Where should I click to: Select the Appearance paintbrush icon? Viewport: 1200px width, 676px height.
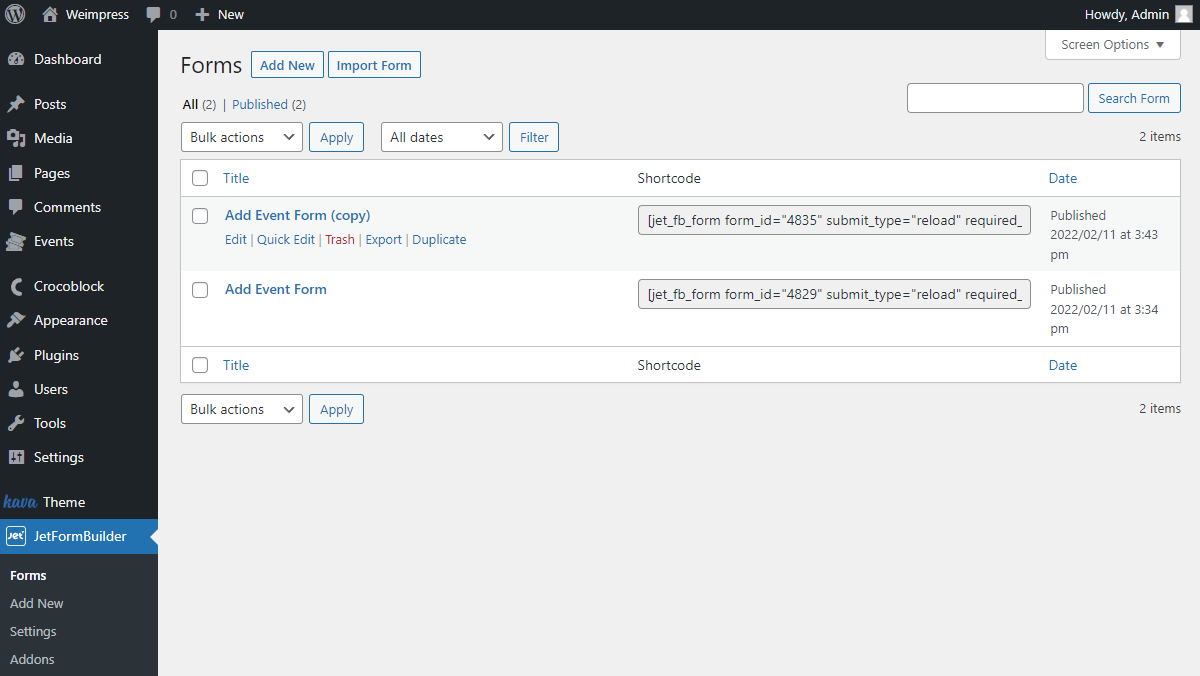point(16,320)
